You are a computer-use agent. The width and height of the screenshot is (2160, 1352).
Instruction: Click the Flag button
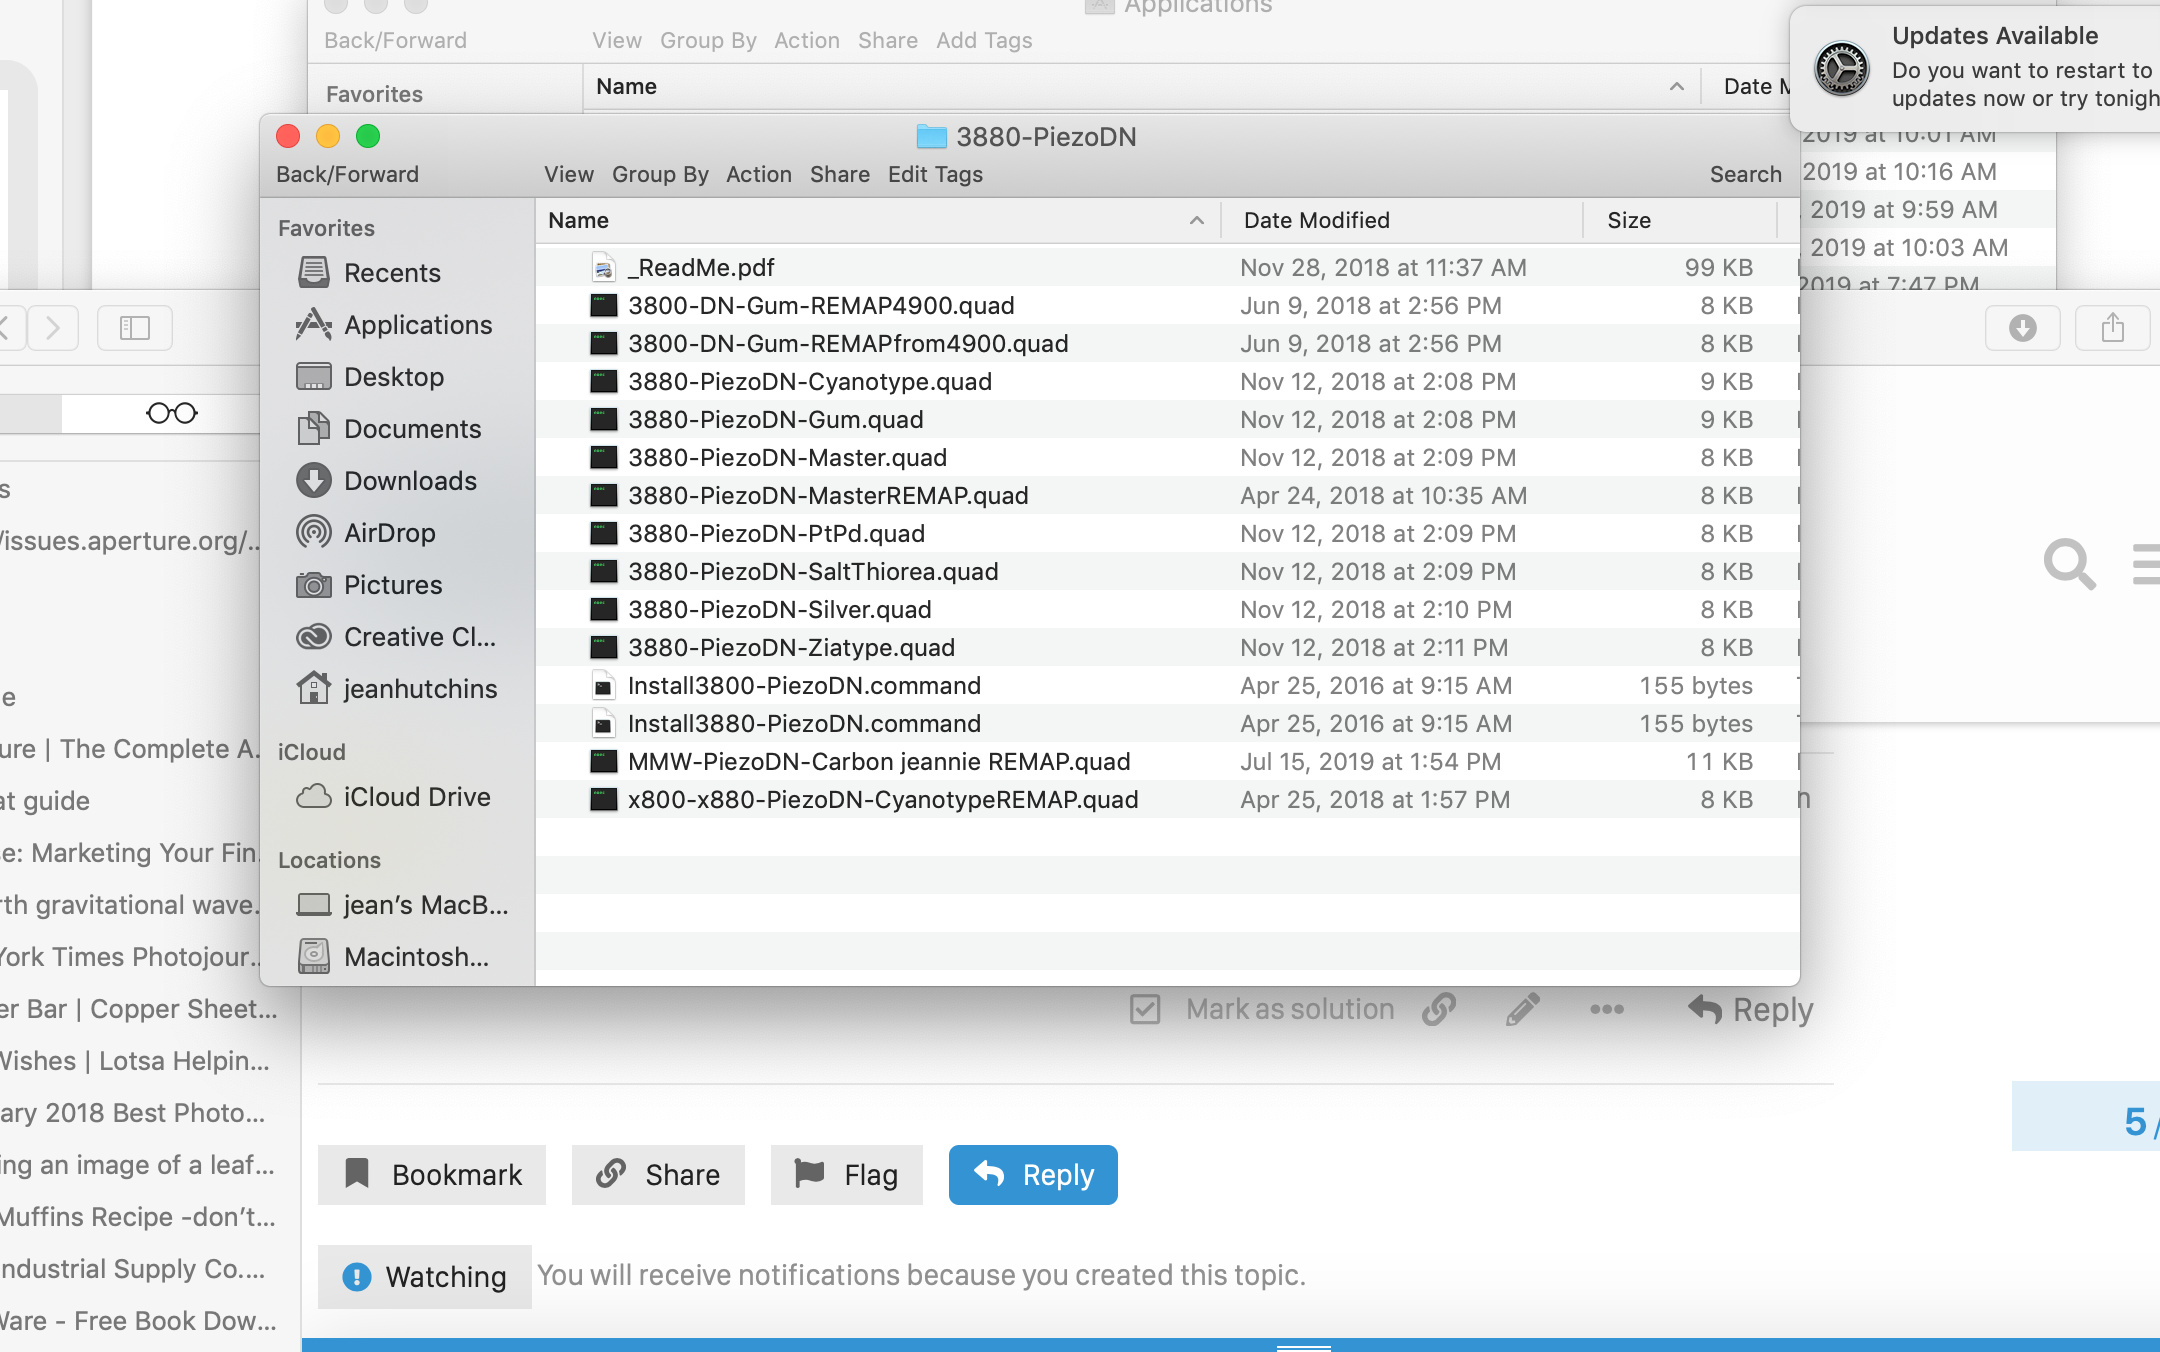pos(846,1175)
